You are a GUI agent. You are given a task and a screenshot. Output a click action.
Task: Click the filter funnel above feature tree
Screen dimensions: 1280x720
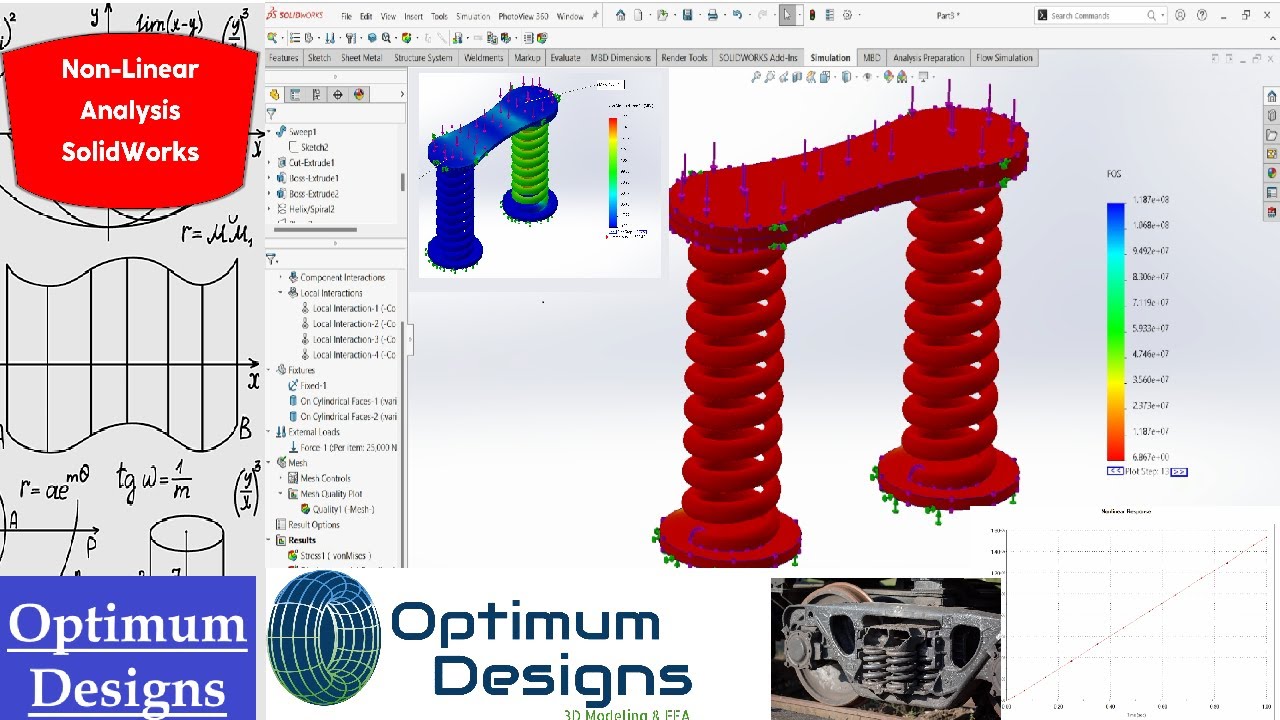272,114
